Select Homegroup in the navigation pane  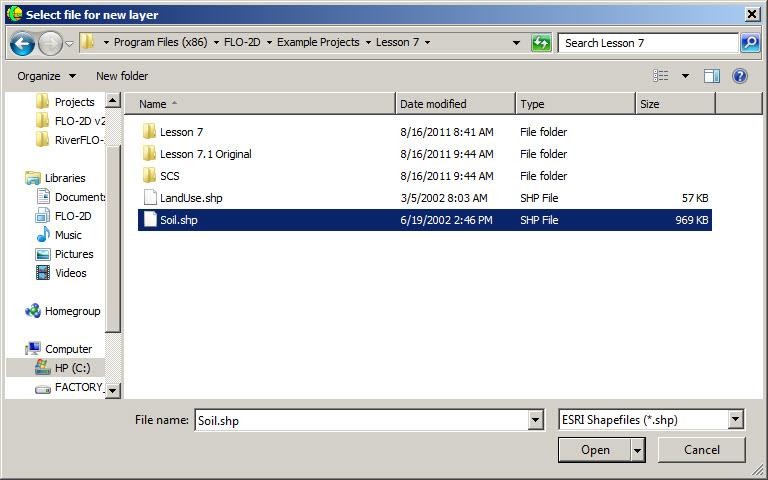click(72, 311)
